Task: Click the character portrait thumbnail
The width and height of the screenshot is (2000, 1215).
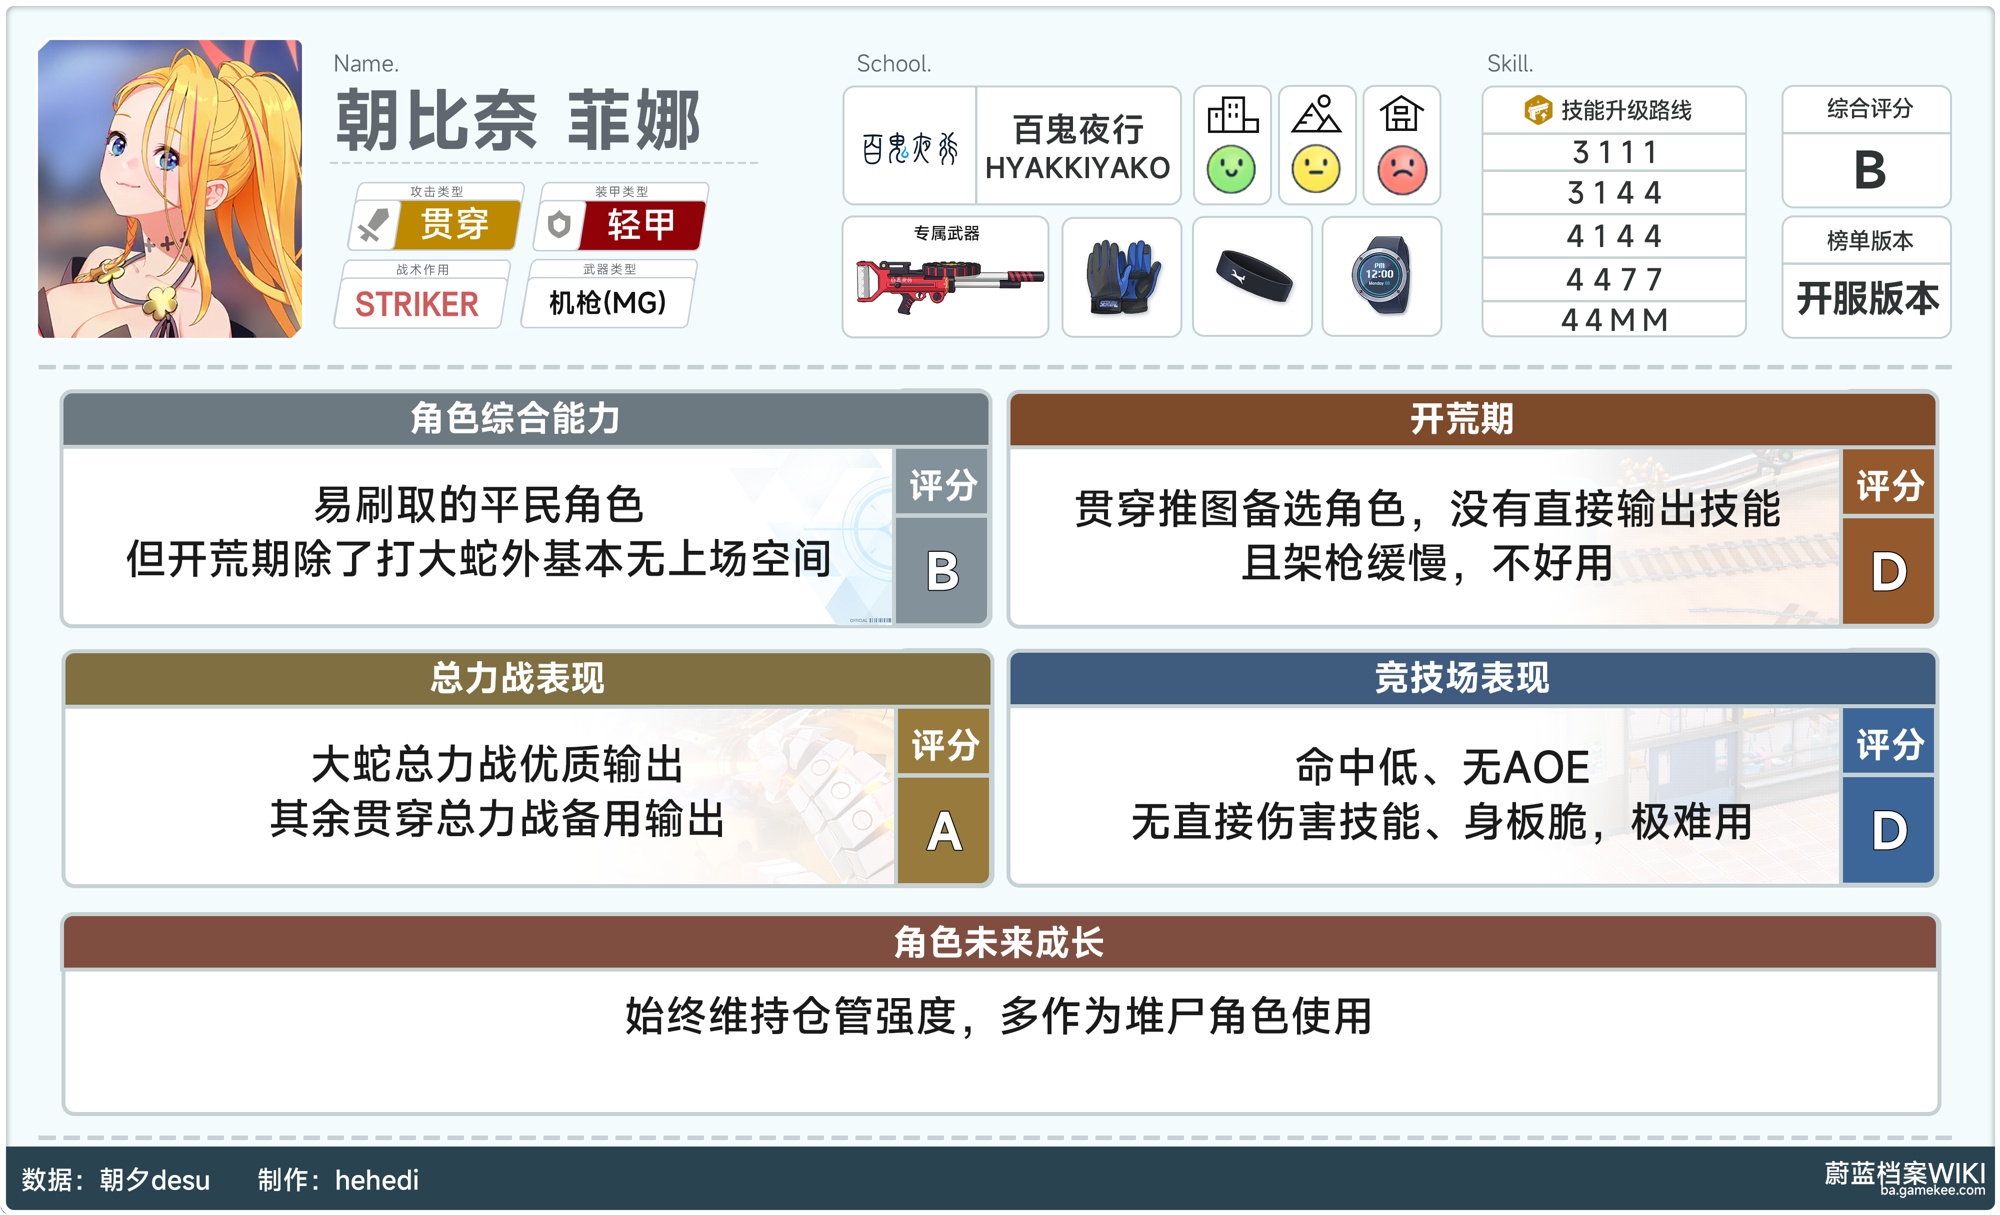Action: click(x=170, y=189)
